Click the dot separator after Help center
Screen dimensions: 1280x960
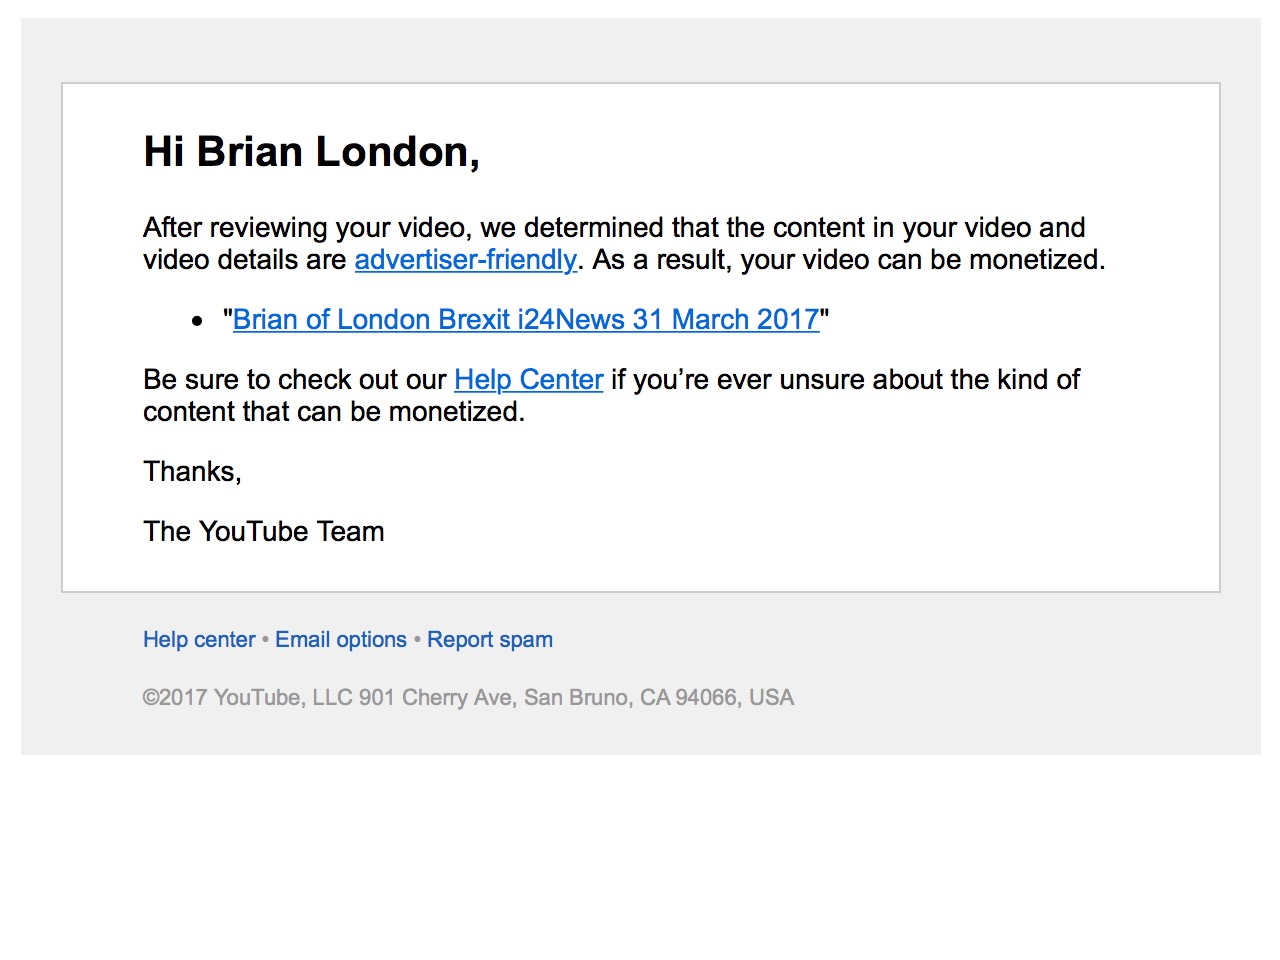[x=265, y=640]
